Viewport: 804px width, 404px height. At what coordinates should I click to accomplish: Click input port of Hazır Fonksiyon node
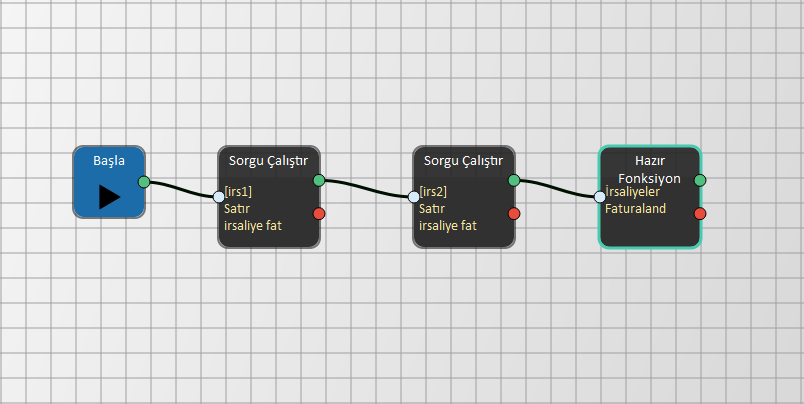point(600,197)
